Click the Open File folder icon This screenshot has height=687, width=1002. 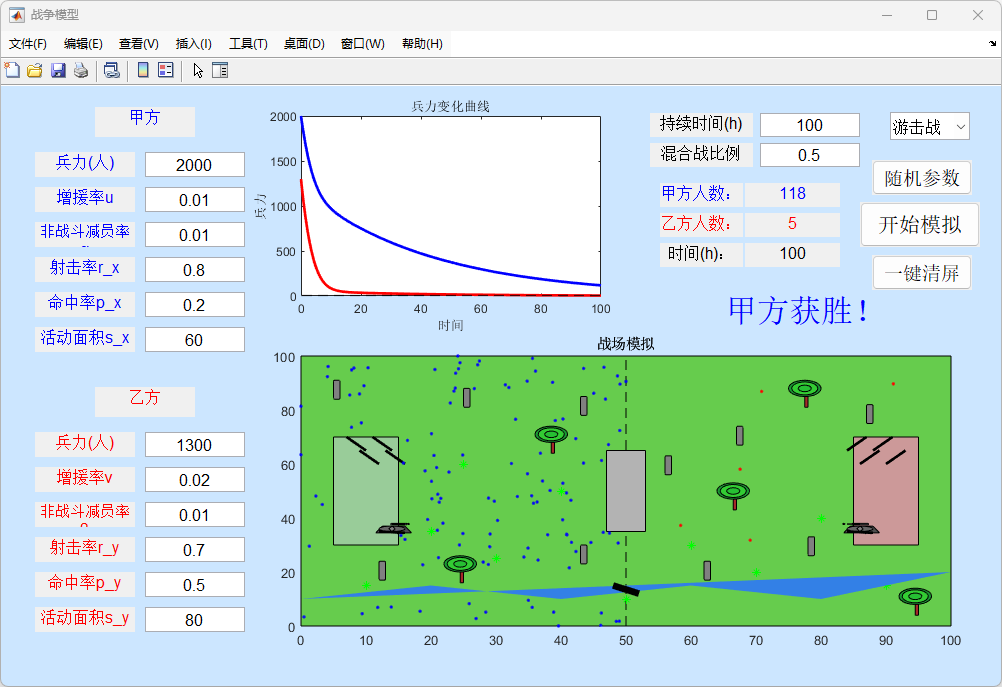coord(34,70)
